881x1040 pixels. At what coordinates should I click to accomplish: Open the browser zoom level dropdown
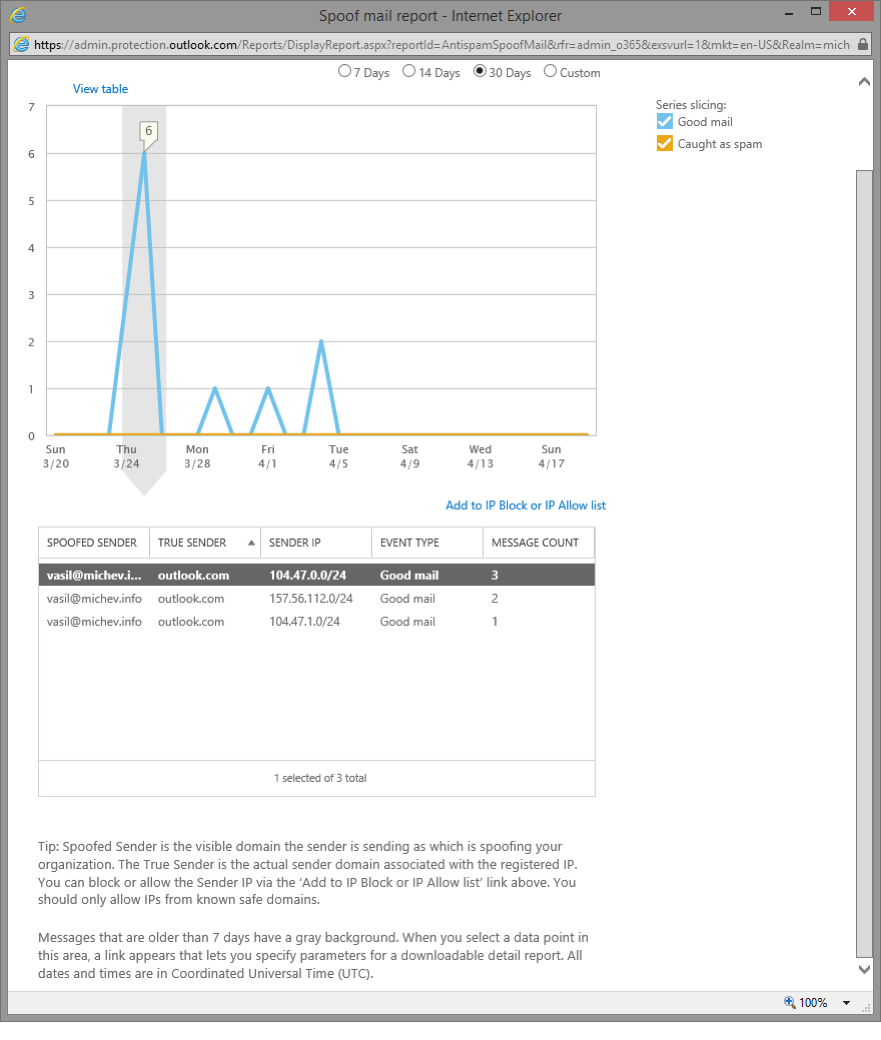click(846, 1002)
